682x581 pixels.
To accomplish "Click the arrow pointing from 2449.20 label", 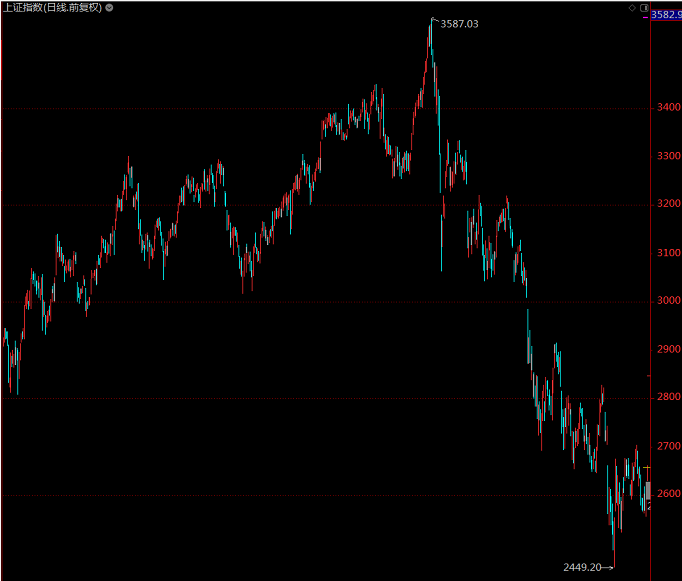I will [x=607, y=567].
